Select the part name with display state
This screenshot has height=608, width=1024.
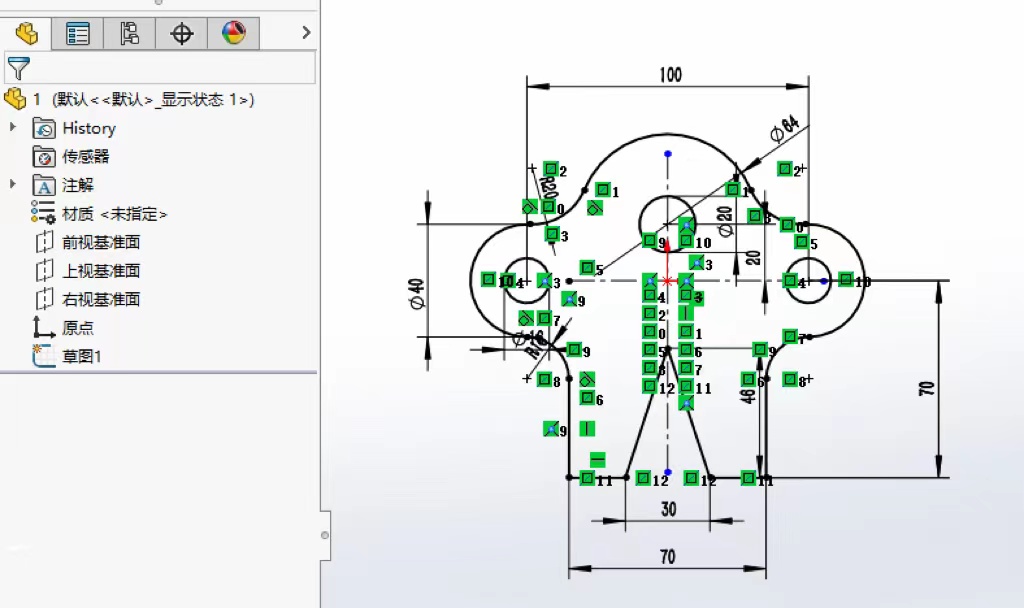(144, 99)
